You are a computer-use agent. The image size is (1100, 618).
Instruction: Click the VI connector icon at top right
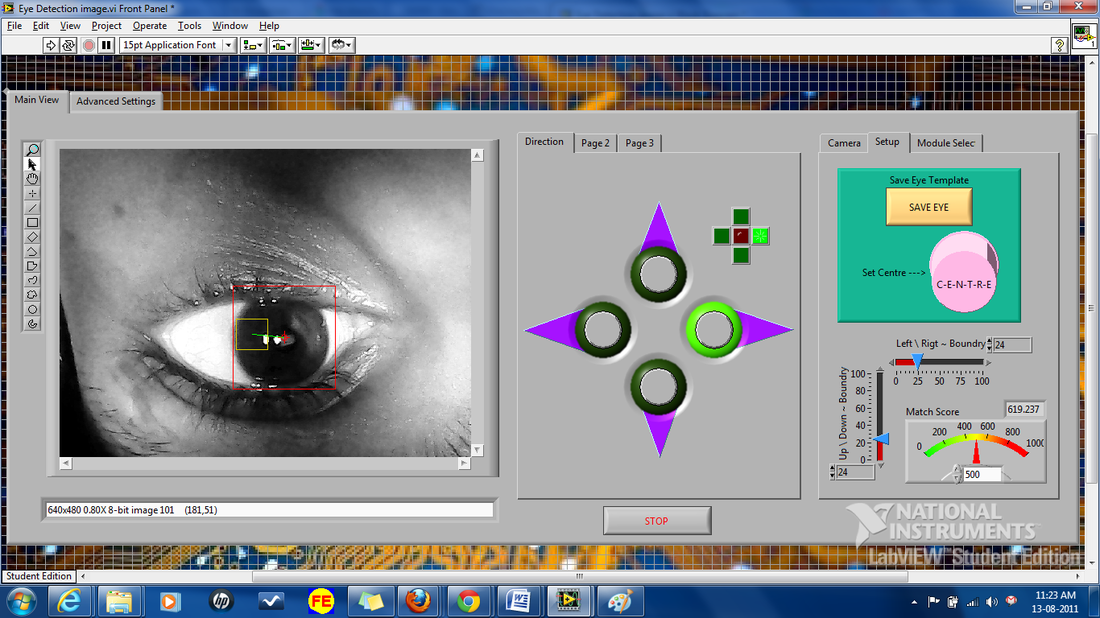coord(1084,35)
